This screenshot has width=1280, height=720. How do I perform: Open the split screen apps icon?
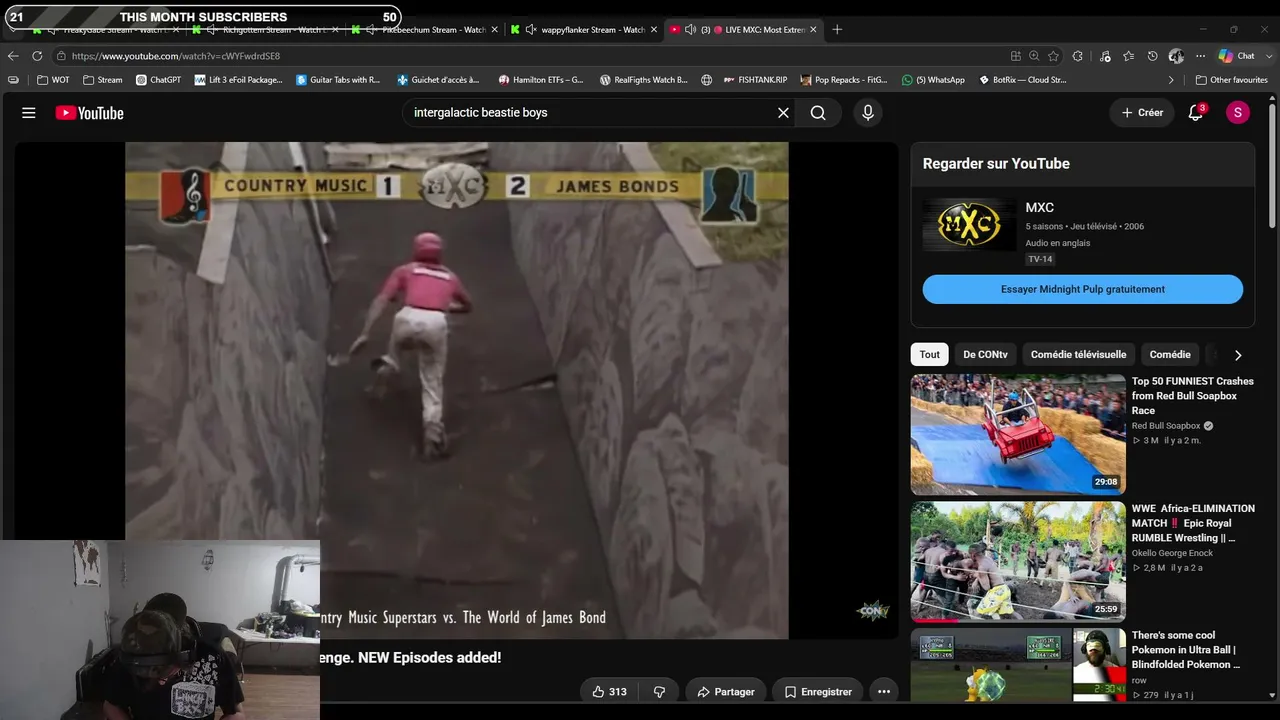(1016, 56)
